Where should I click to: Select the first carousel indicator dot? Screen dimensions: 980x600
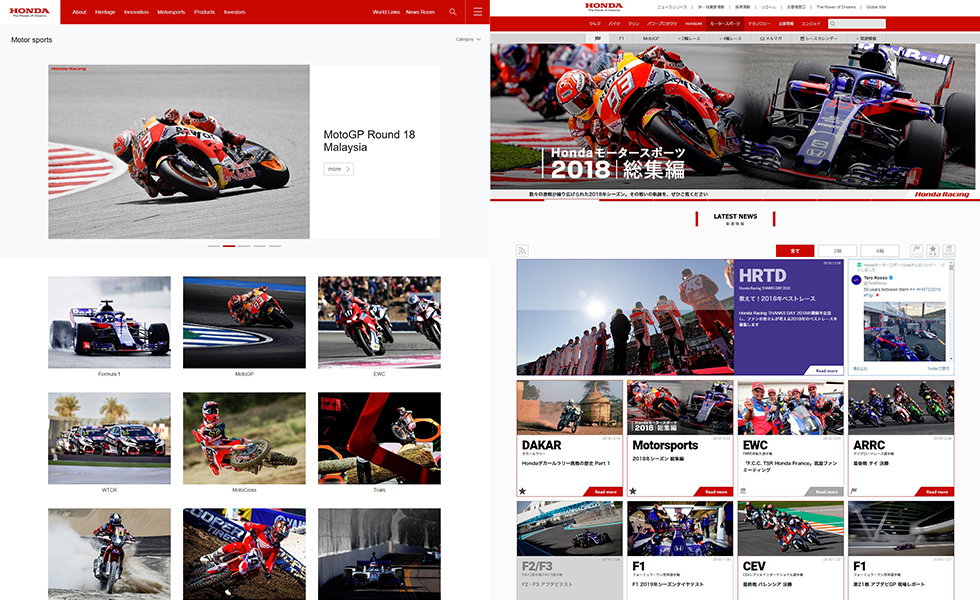pyautogui.click(x=214, y=246)
